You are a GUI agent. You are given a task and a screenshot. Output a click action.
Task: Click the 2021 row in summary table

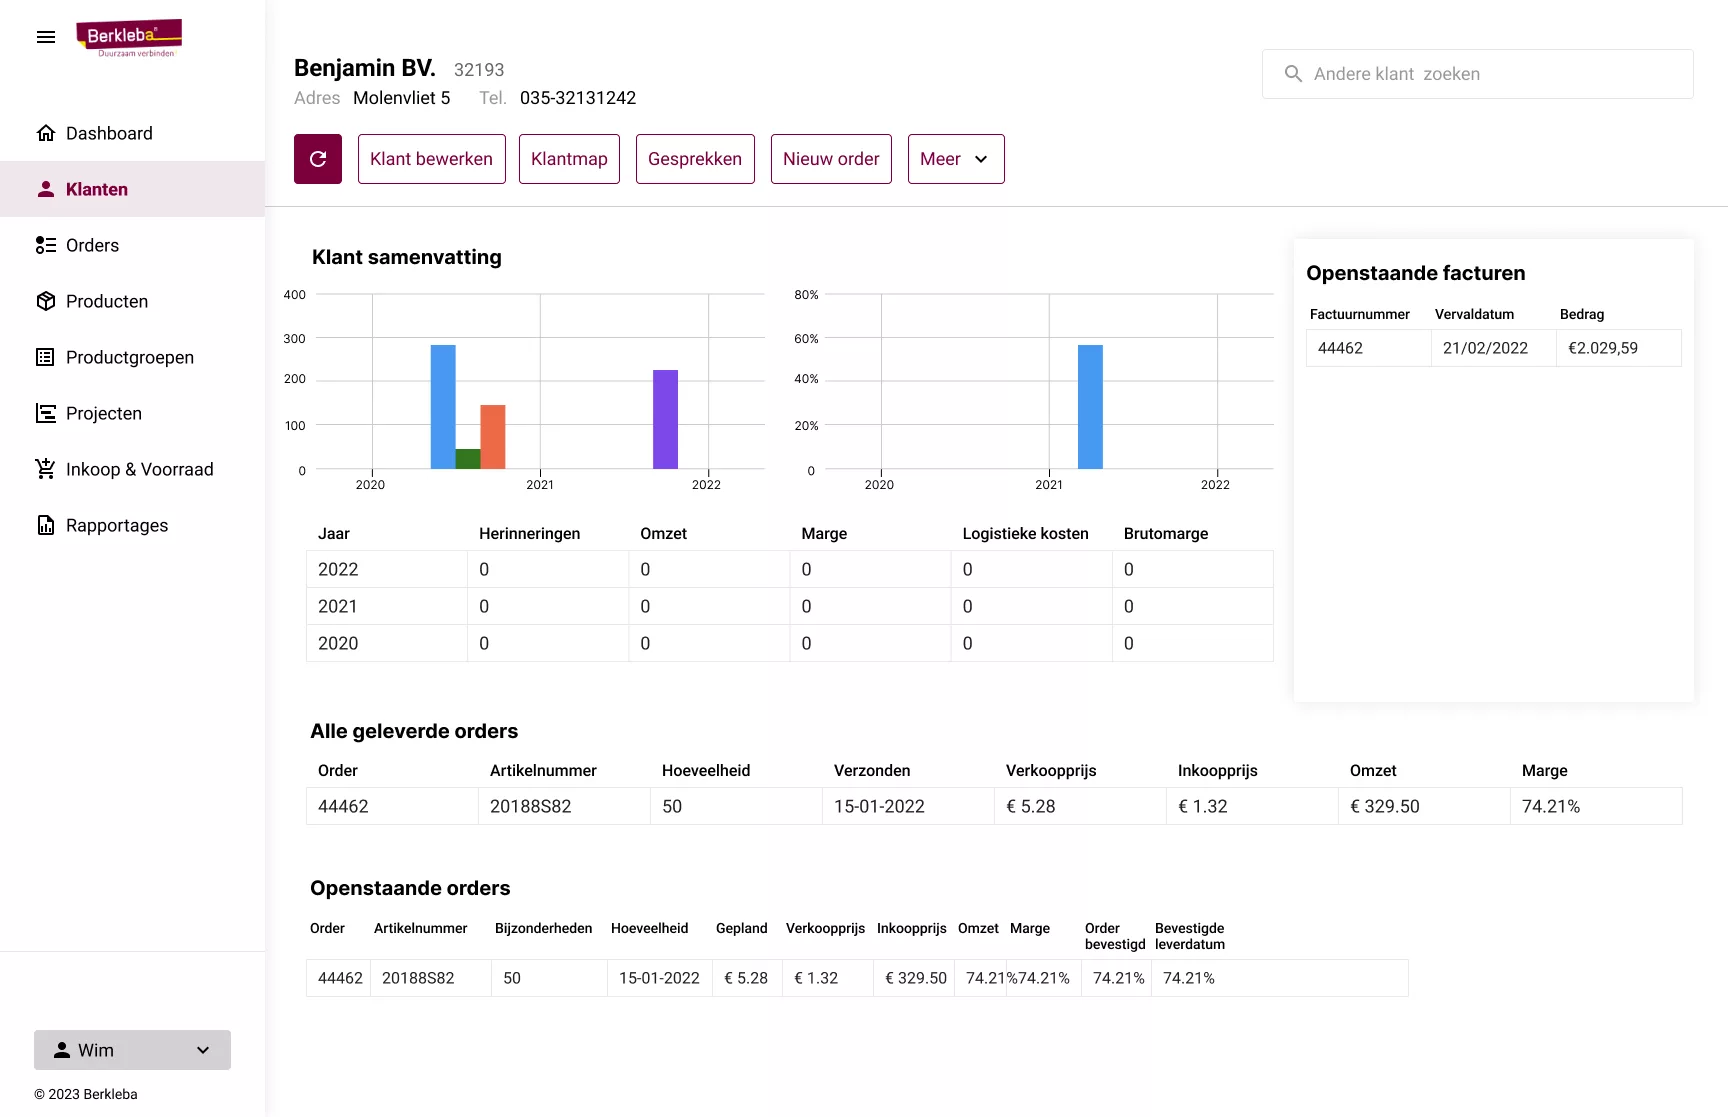click(790, 606)
